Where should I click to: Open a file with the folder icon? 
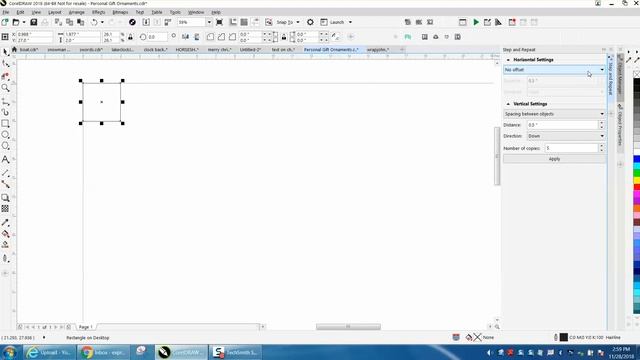click(16, 22)
